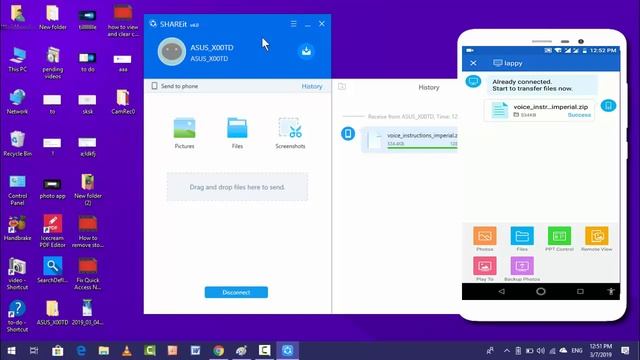Select the This PC desktop icon

point(18,60)
